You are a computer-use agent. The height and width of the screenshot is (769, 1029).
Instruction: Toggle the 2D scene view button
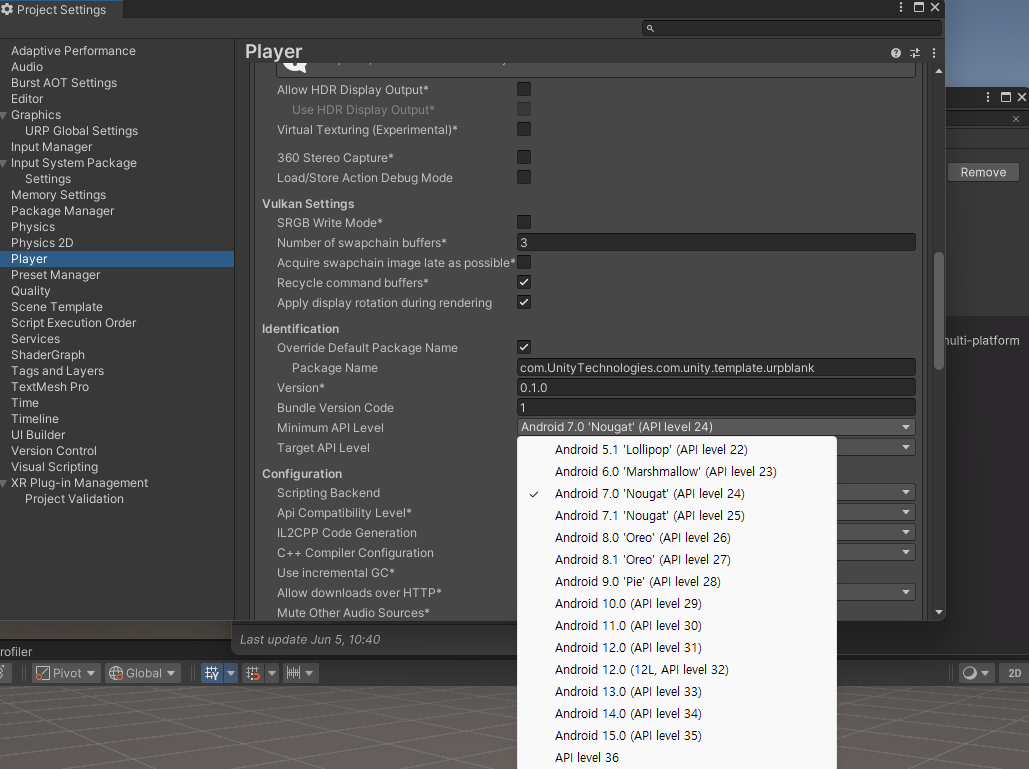pos(1015,673)
